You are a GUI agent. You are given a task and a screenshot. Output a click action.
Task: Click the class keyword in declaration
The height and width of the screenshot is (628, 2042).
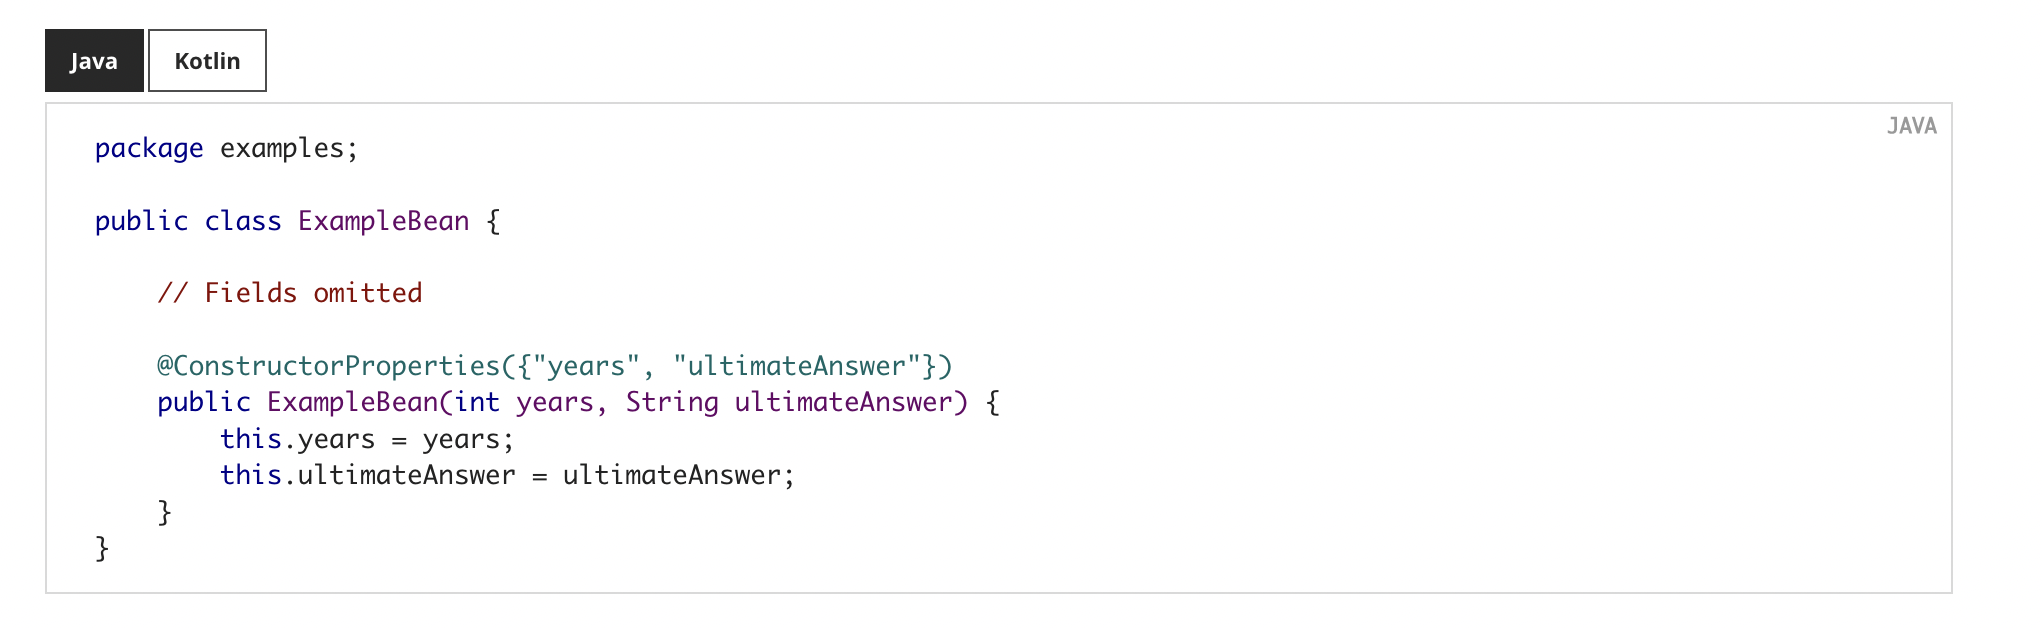[x=243, y=221]
